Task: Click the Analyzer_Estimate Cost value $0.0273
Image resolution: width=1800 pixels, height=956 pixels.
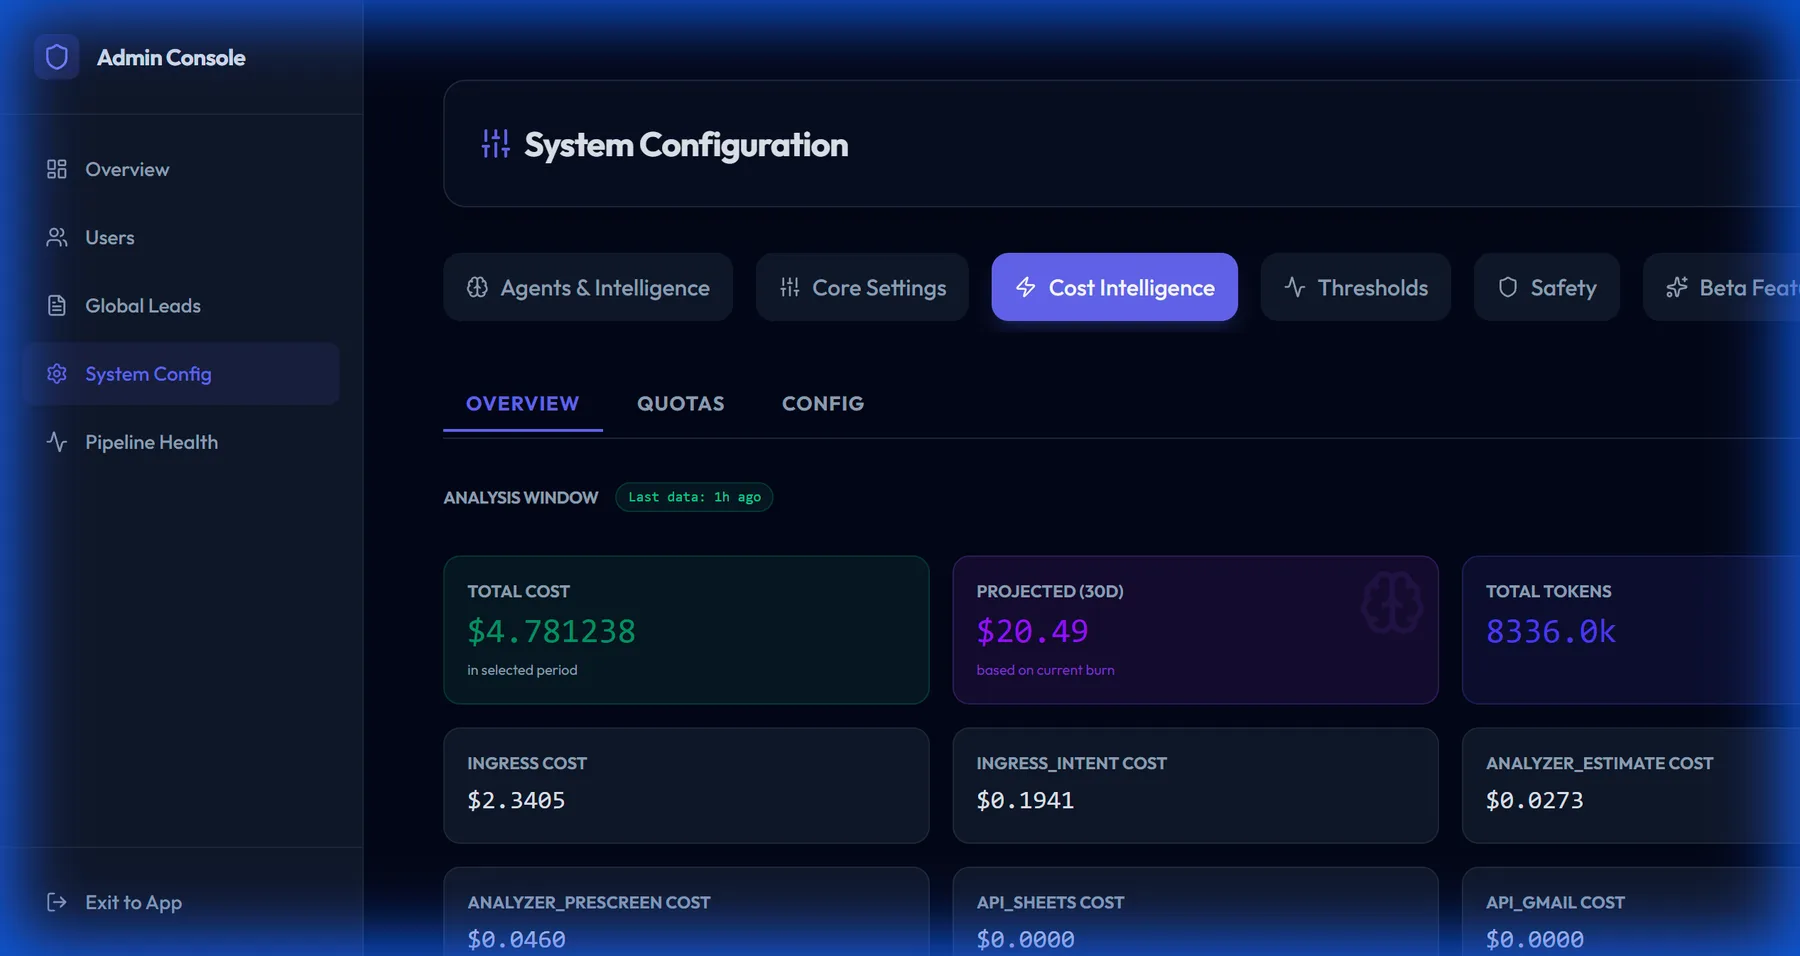Action: tap(1535, 800)
